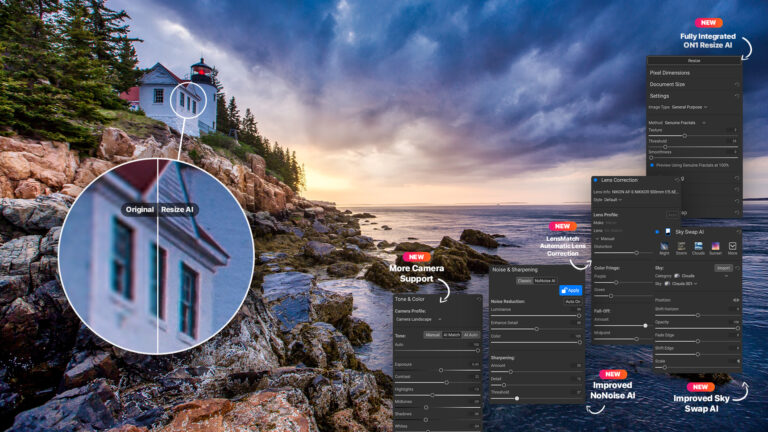Adjust the Luminance noise reduction slider

(x=579, y=316)
